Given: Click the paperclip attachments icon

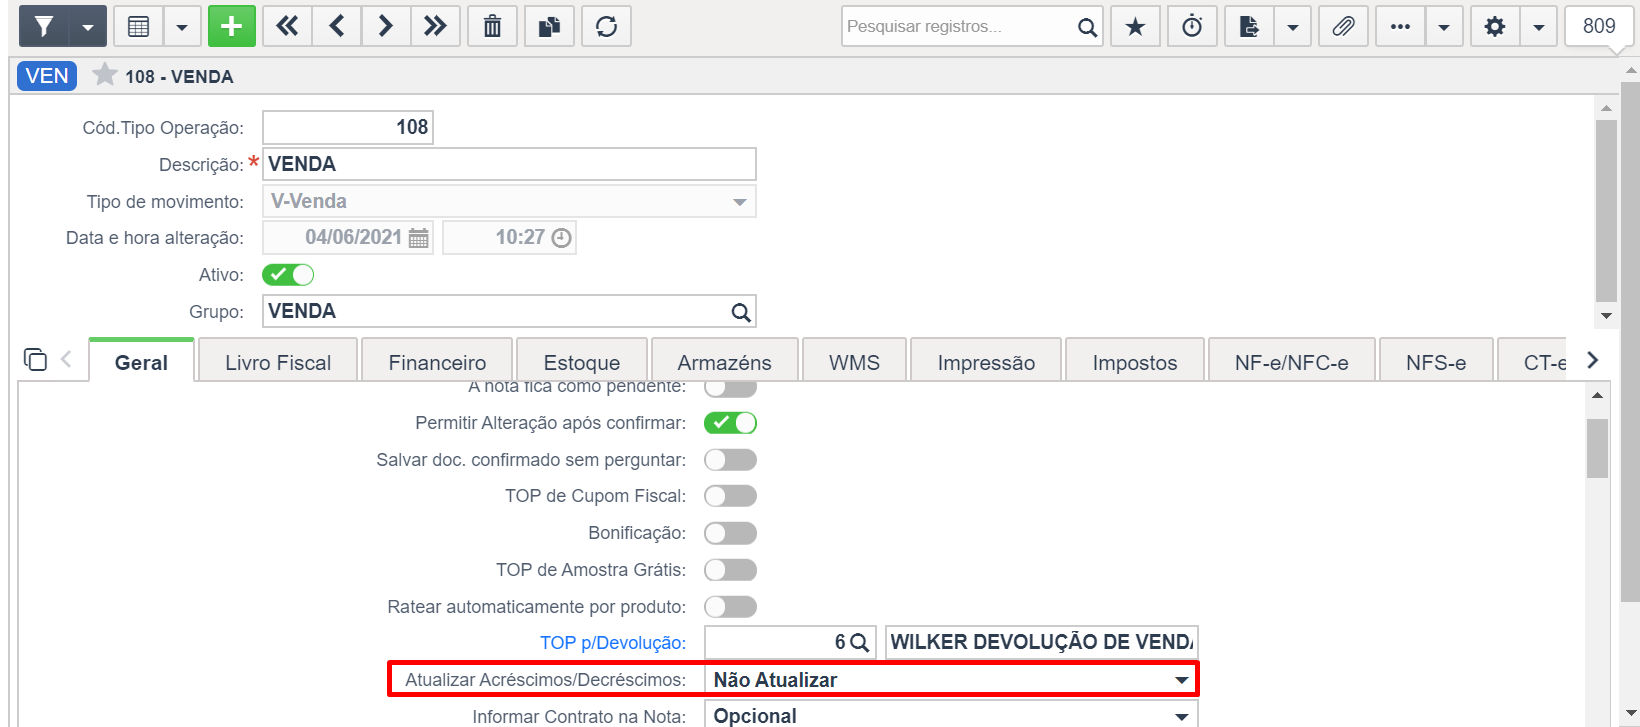Looking at the screenshot, I should (x=1343, y=26).
